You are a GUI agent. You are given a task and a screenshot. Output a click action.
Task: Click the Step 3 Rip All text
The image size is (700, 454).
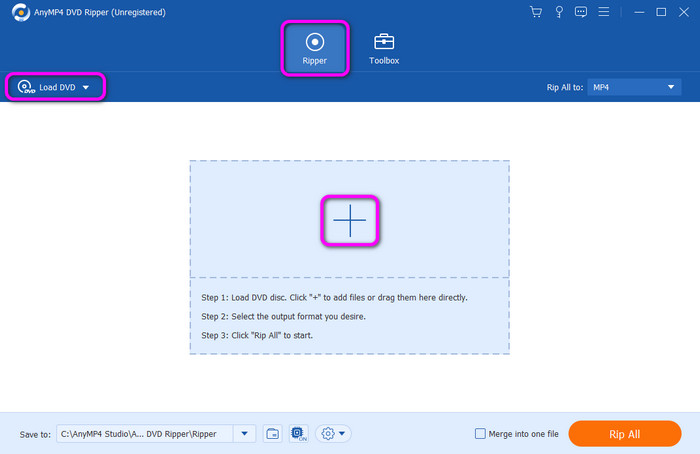(x=257, y=335)
